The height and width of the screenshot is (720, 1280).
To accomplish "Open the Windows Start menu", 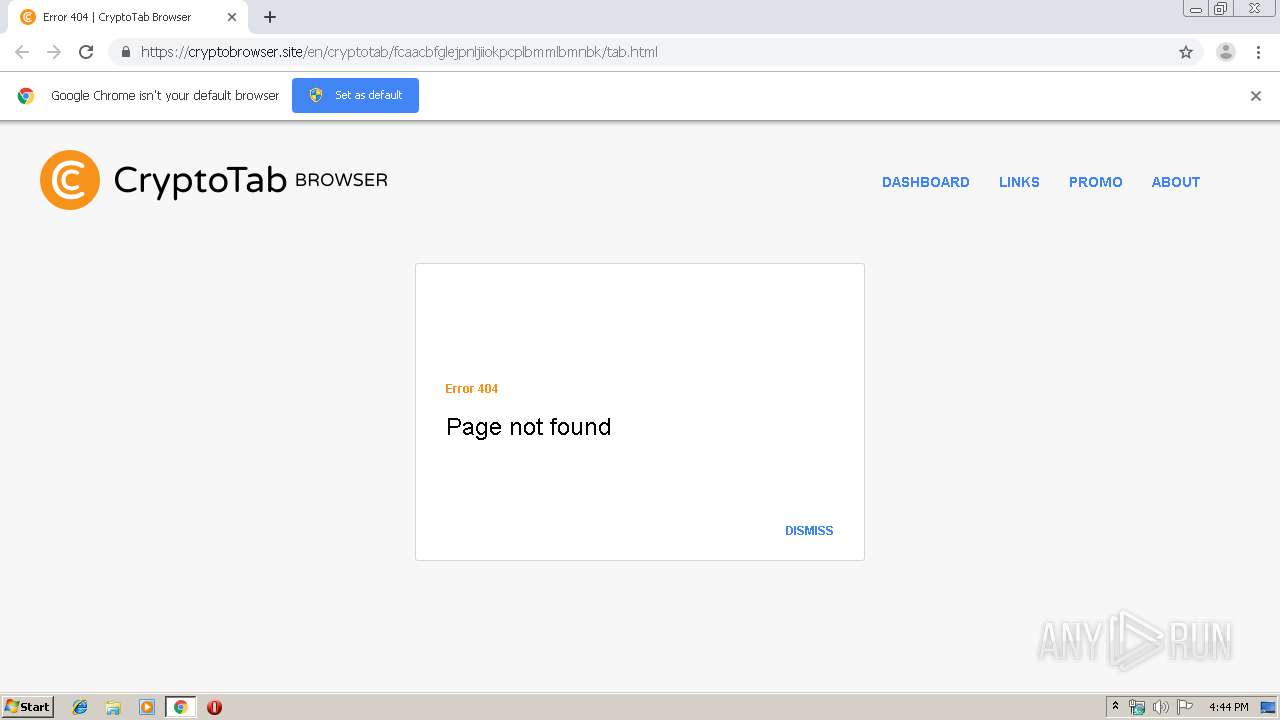I will pyautogui.click(x=28, y=707).
